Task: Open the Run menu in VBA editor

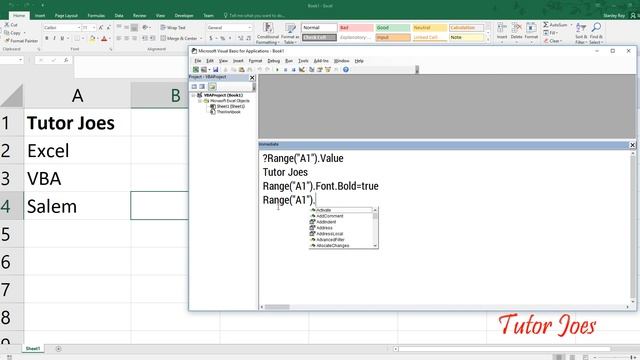Action: click(289, 61)
